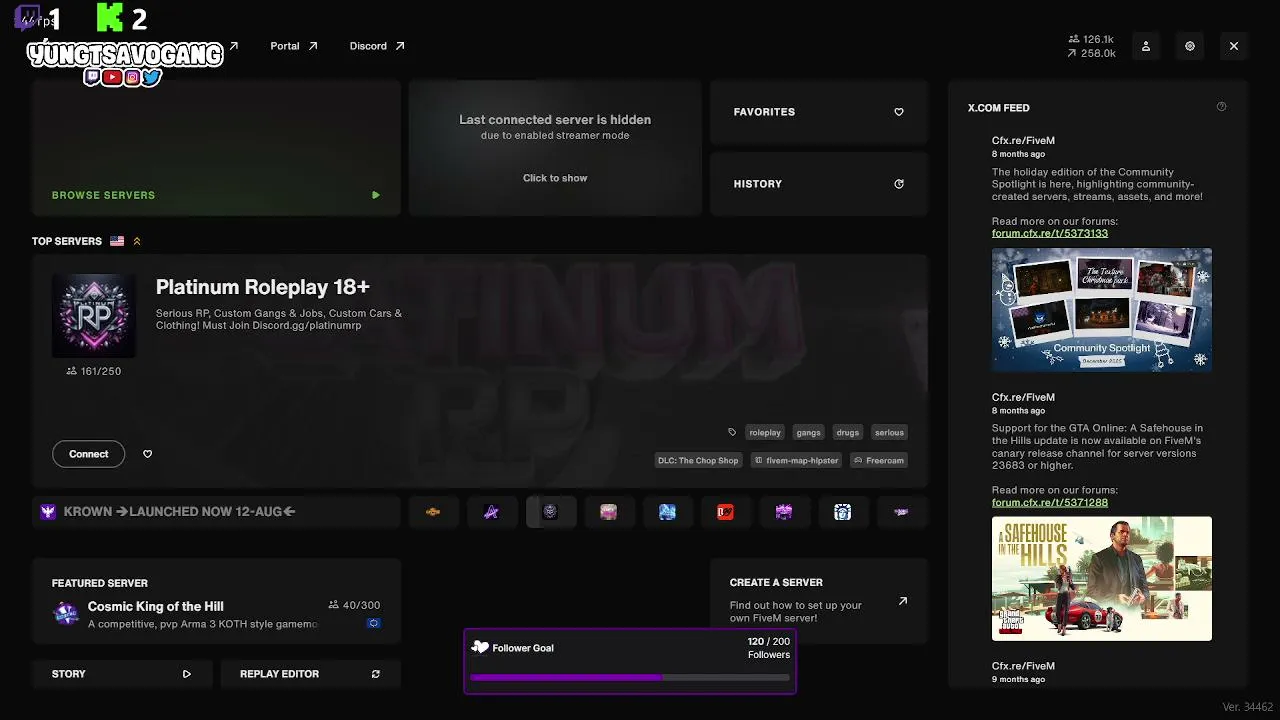Favorite Platinum Roleplay with the heart toggle

pos(148,454)
